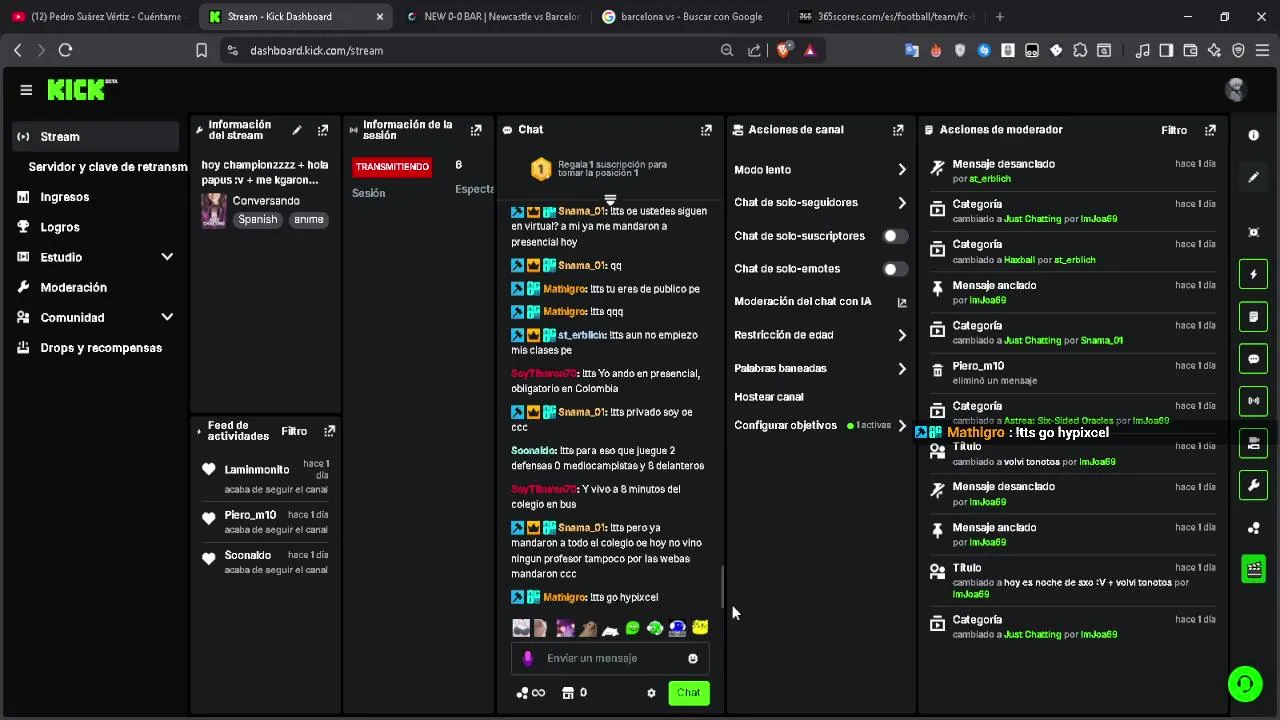Open Brave Shields lion icon
1280x720 pixels.
coord(785,50)
